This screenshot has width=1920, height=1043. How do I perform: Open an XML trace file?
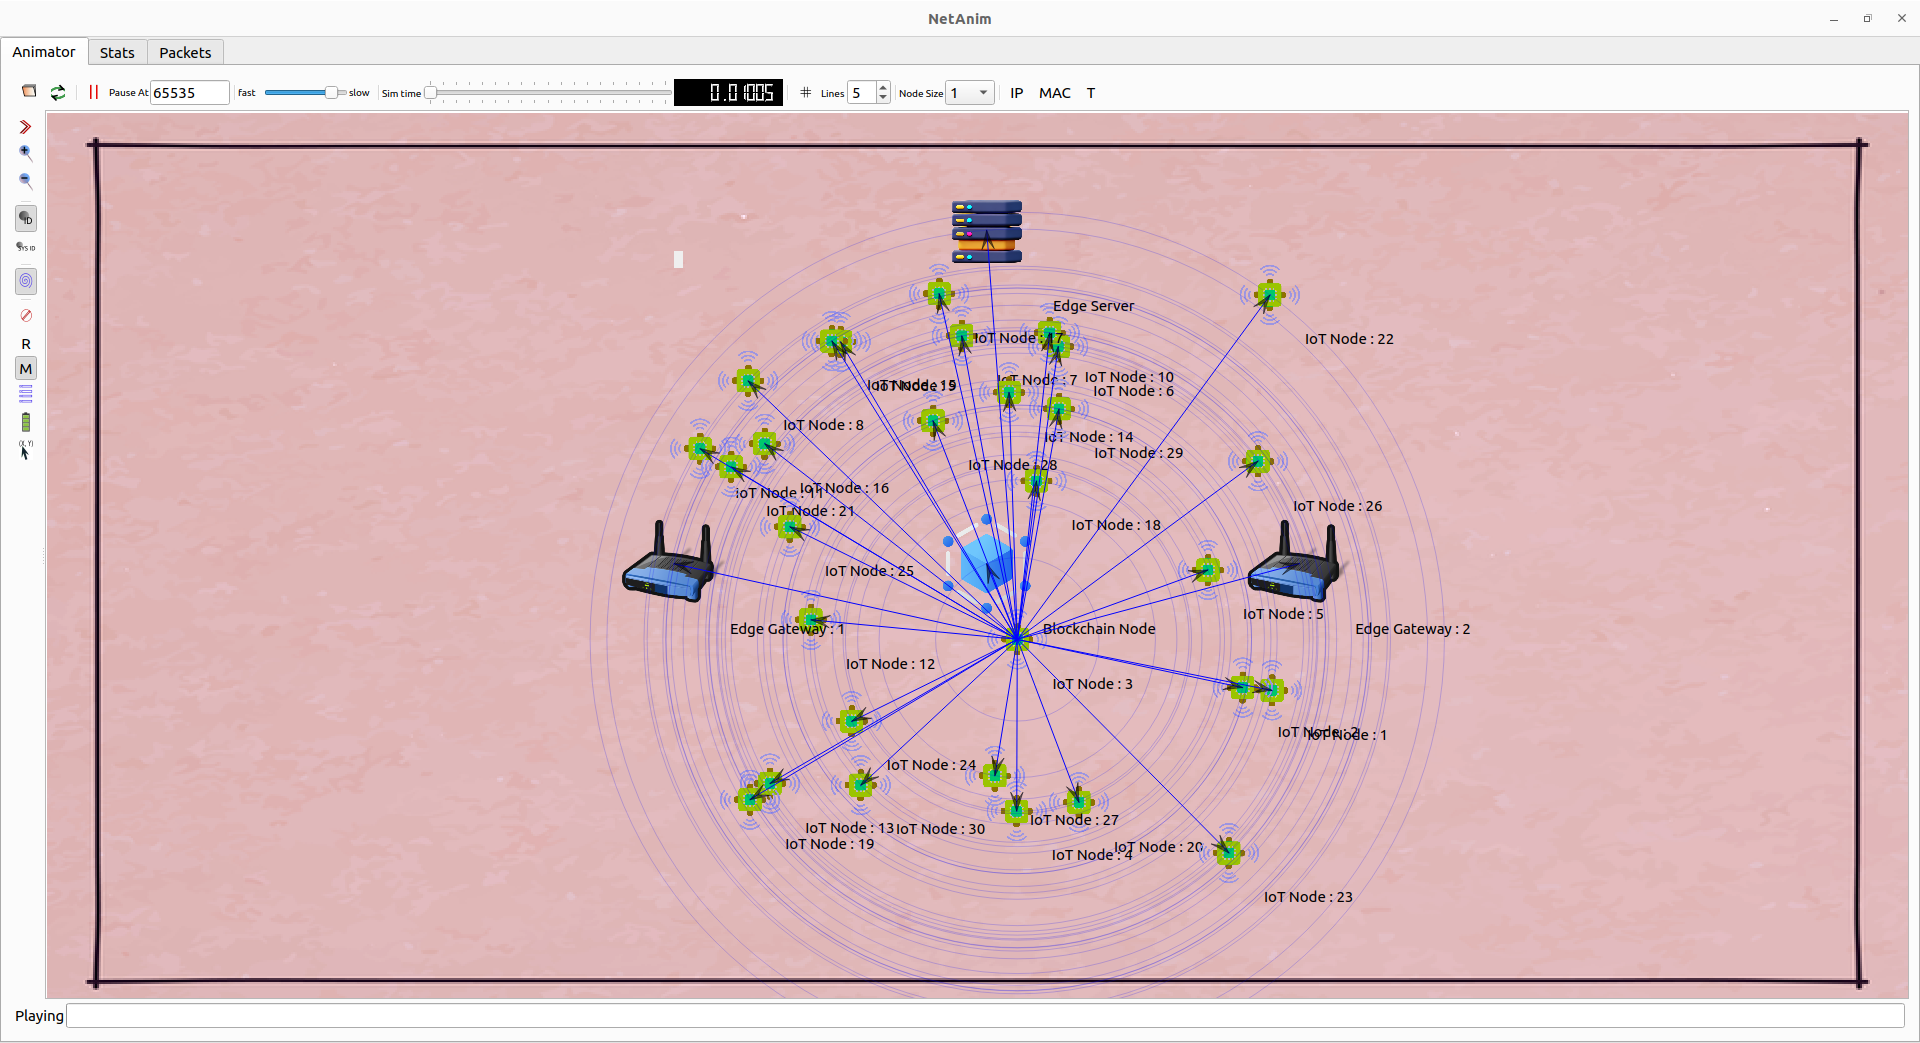point(29,92)
